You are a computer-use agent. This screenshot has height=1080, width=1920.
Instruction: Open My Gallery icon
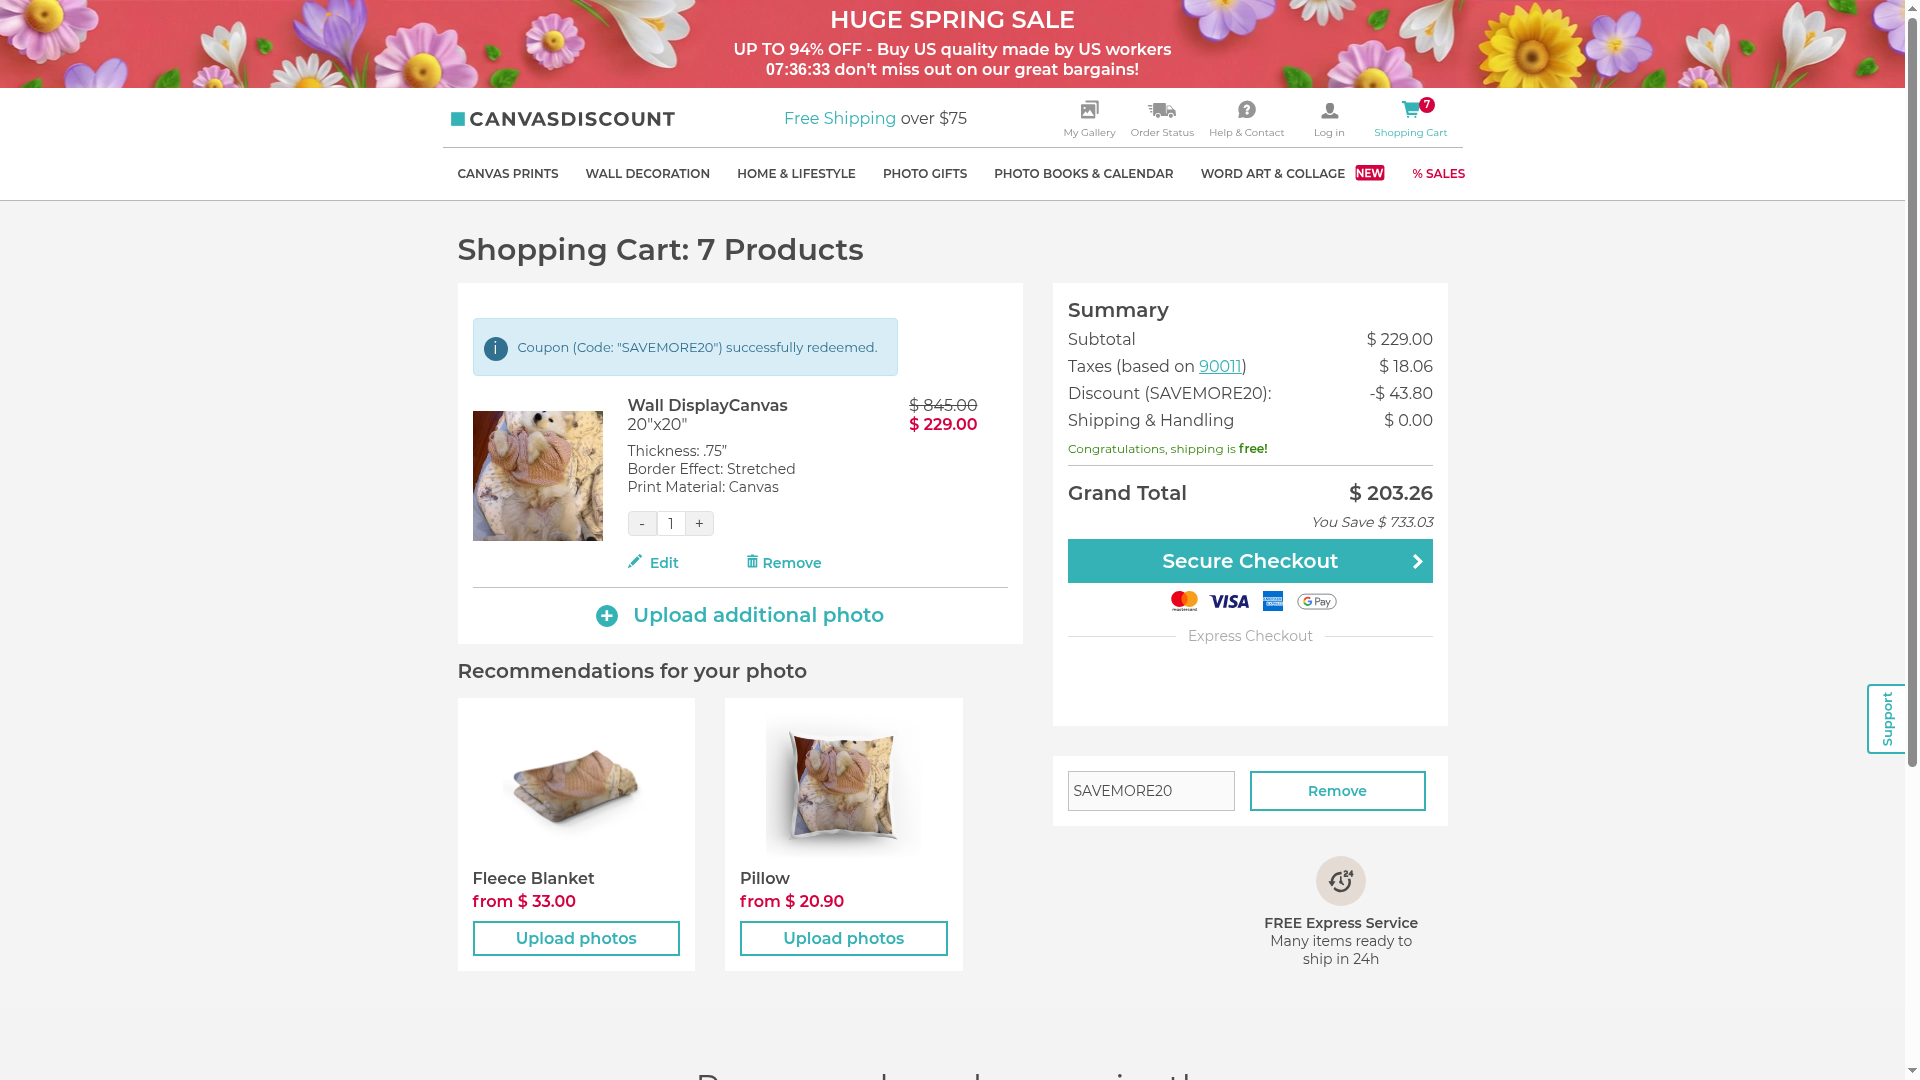click(1089, 110)
